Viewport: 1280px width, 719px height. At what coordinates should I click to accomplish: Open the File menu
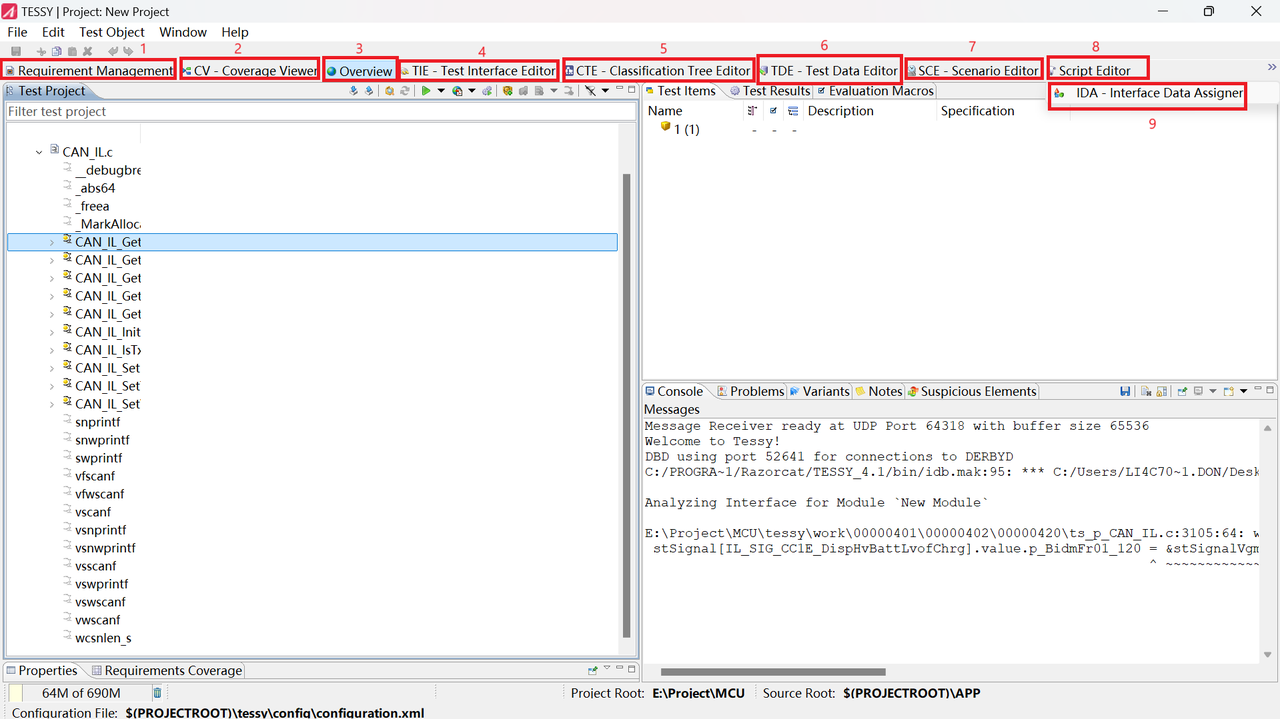pos(17,32)
